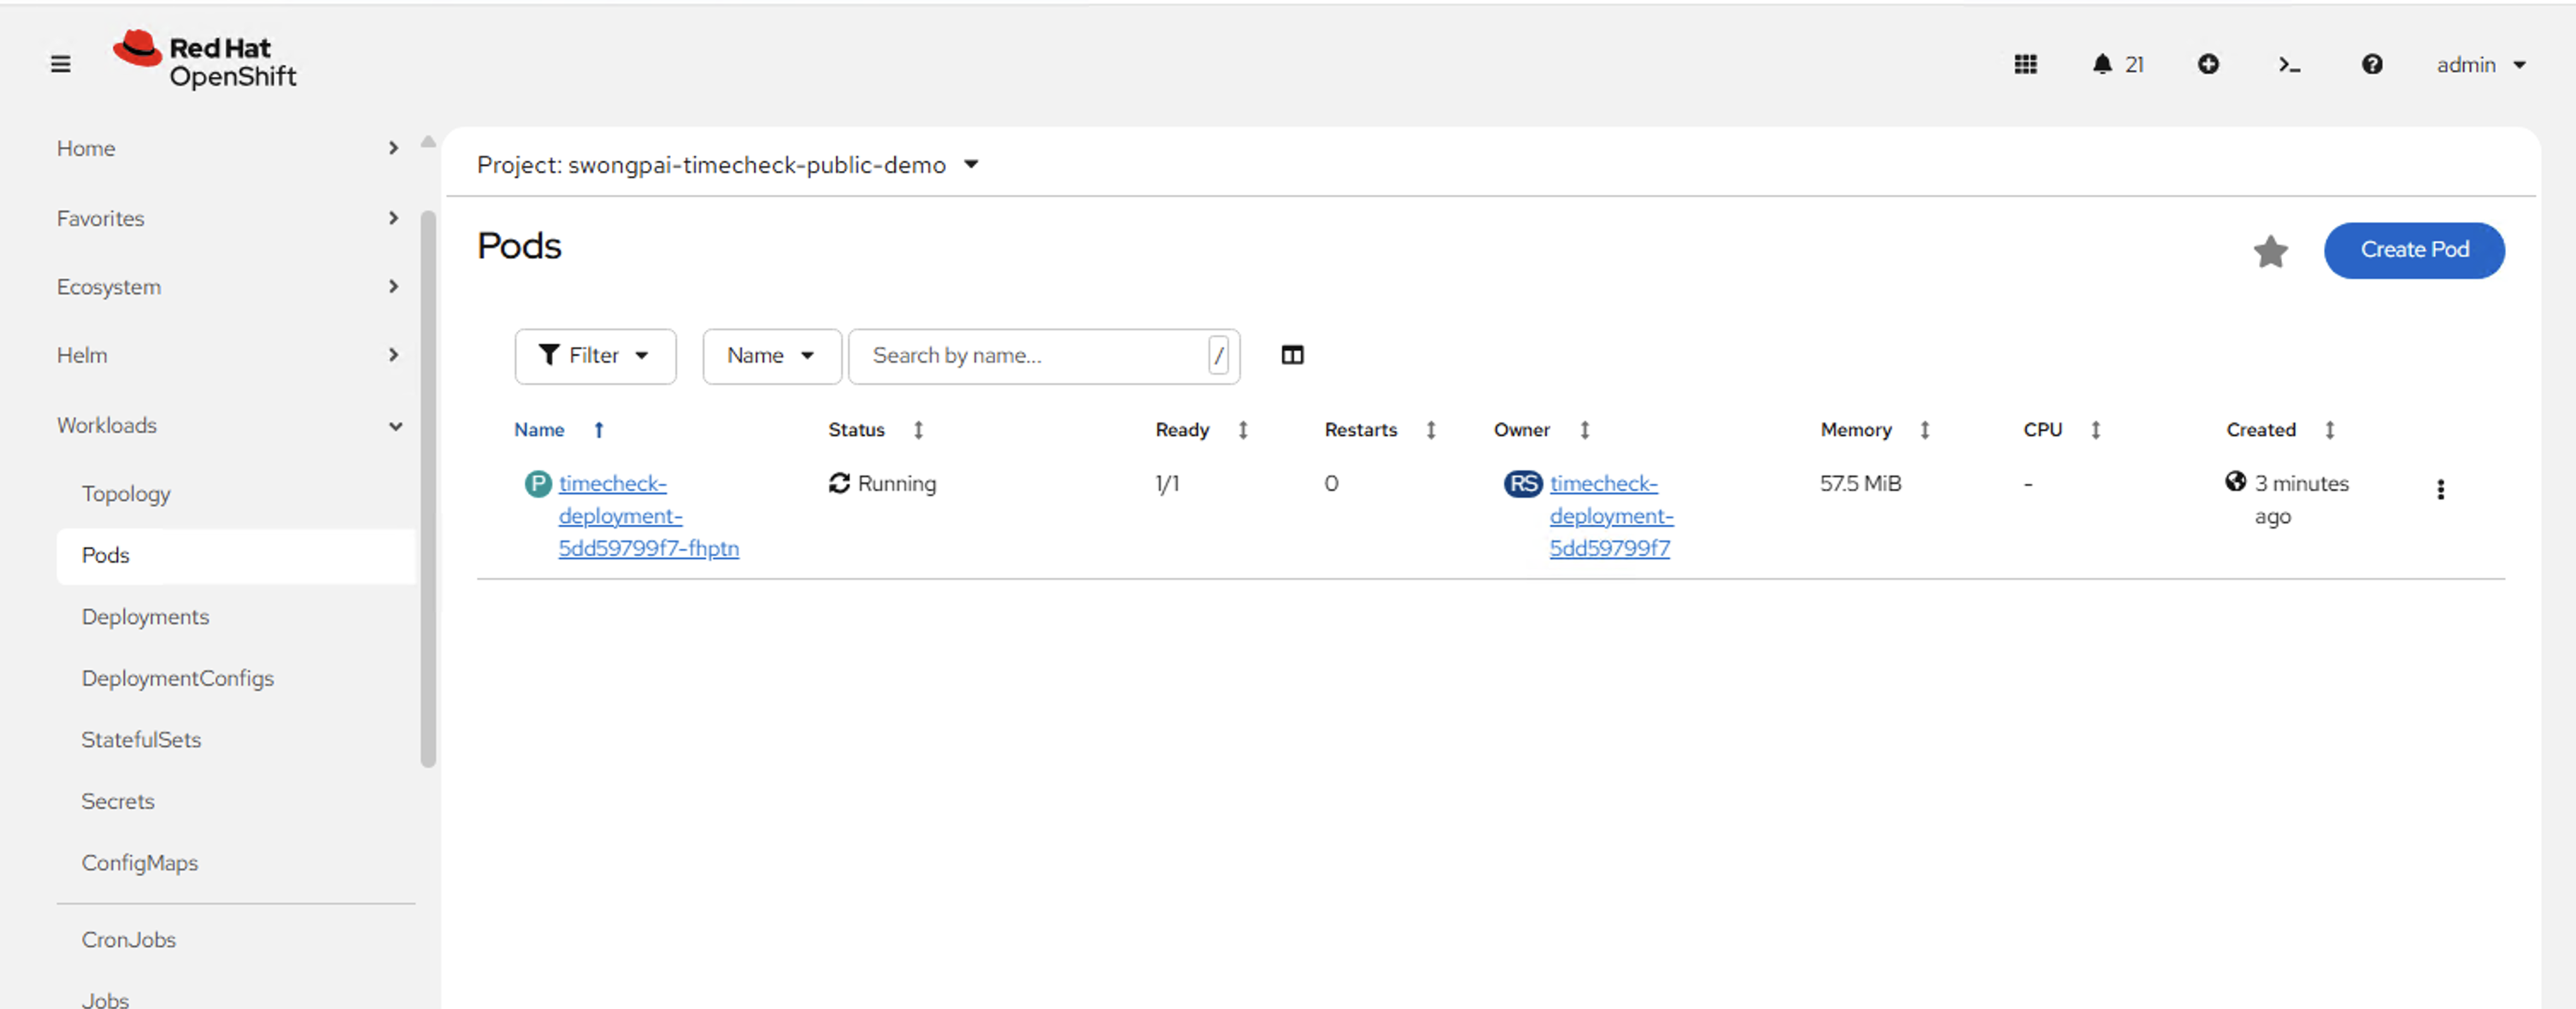
Task: Open the web terminal icon
Action: pos(2289,64)
